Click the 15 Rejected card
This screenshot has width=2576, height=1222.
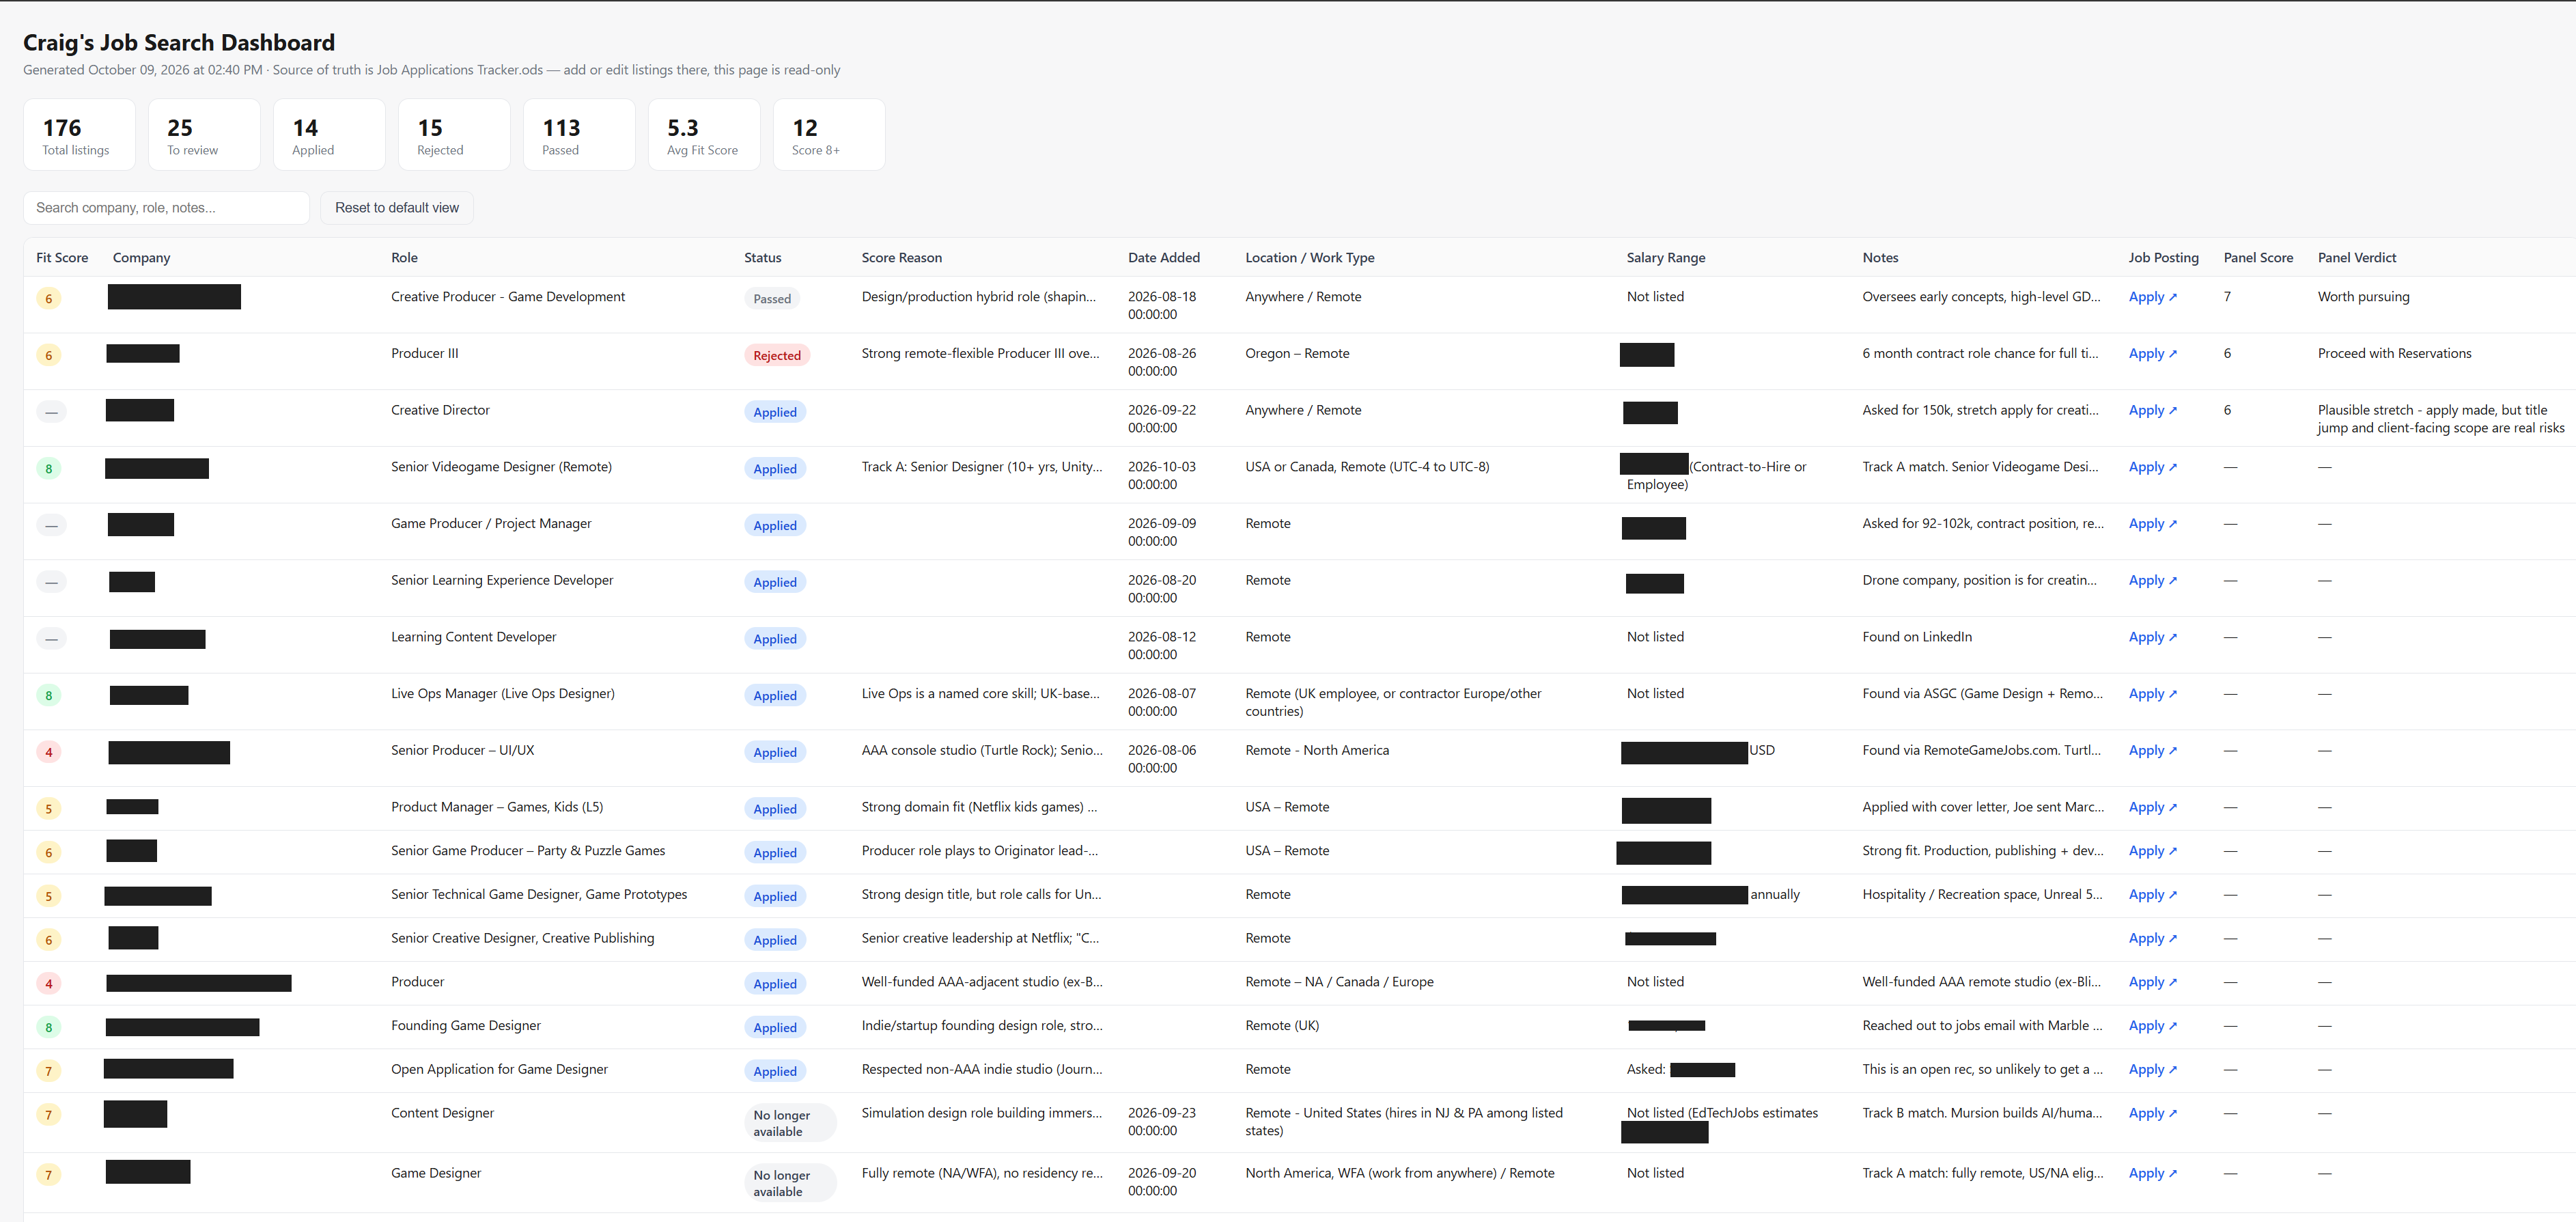(454, 135)
